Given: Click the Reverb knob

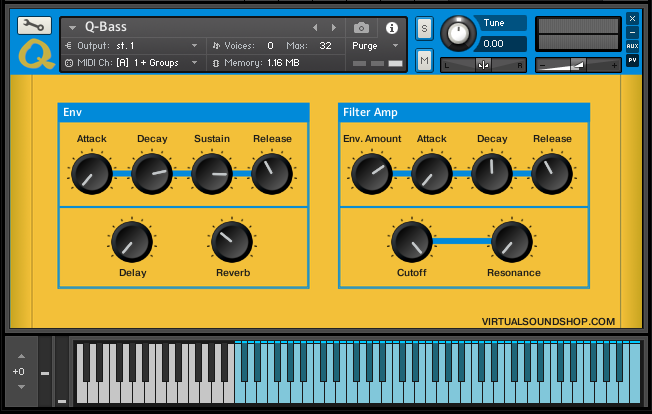Looking at the screenshot, I should (x=232, y=241).
